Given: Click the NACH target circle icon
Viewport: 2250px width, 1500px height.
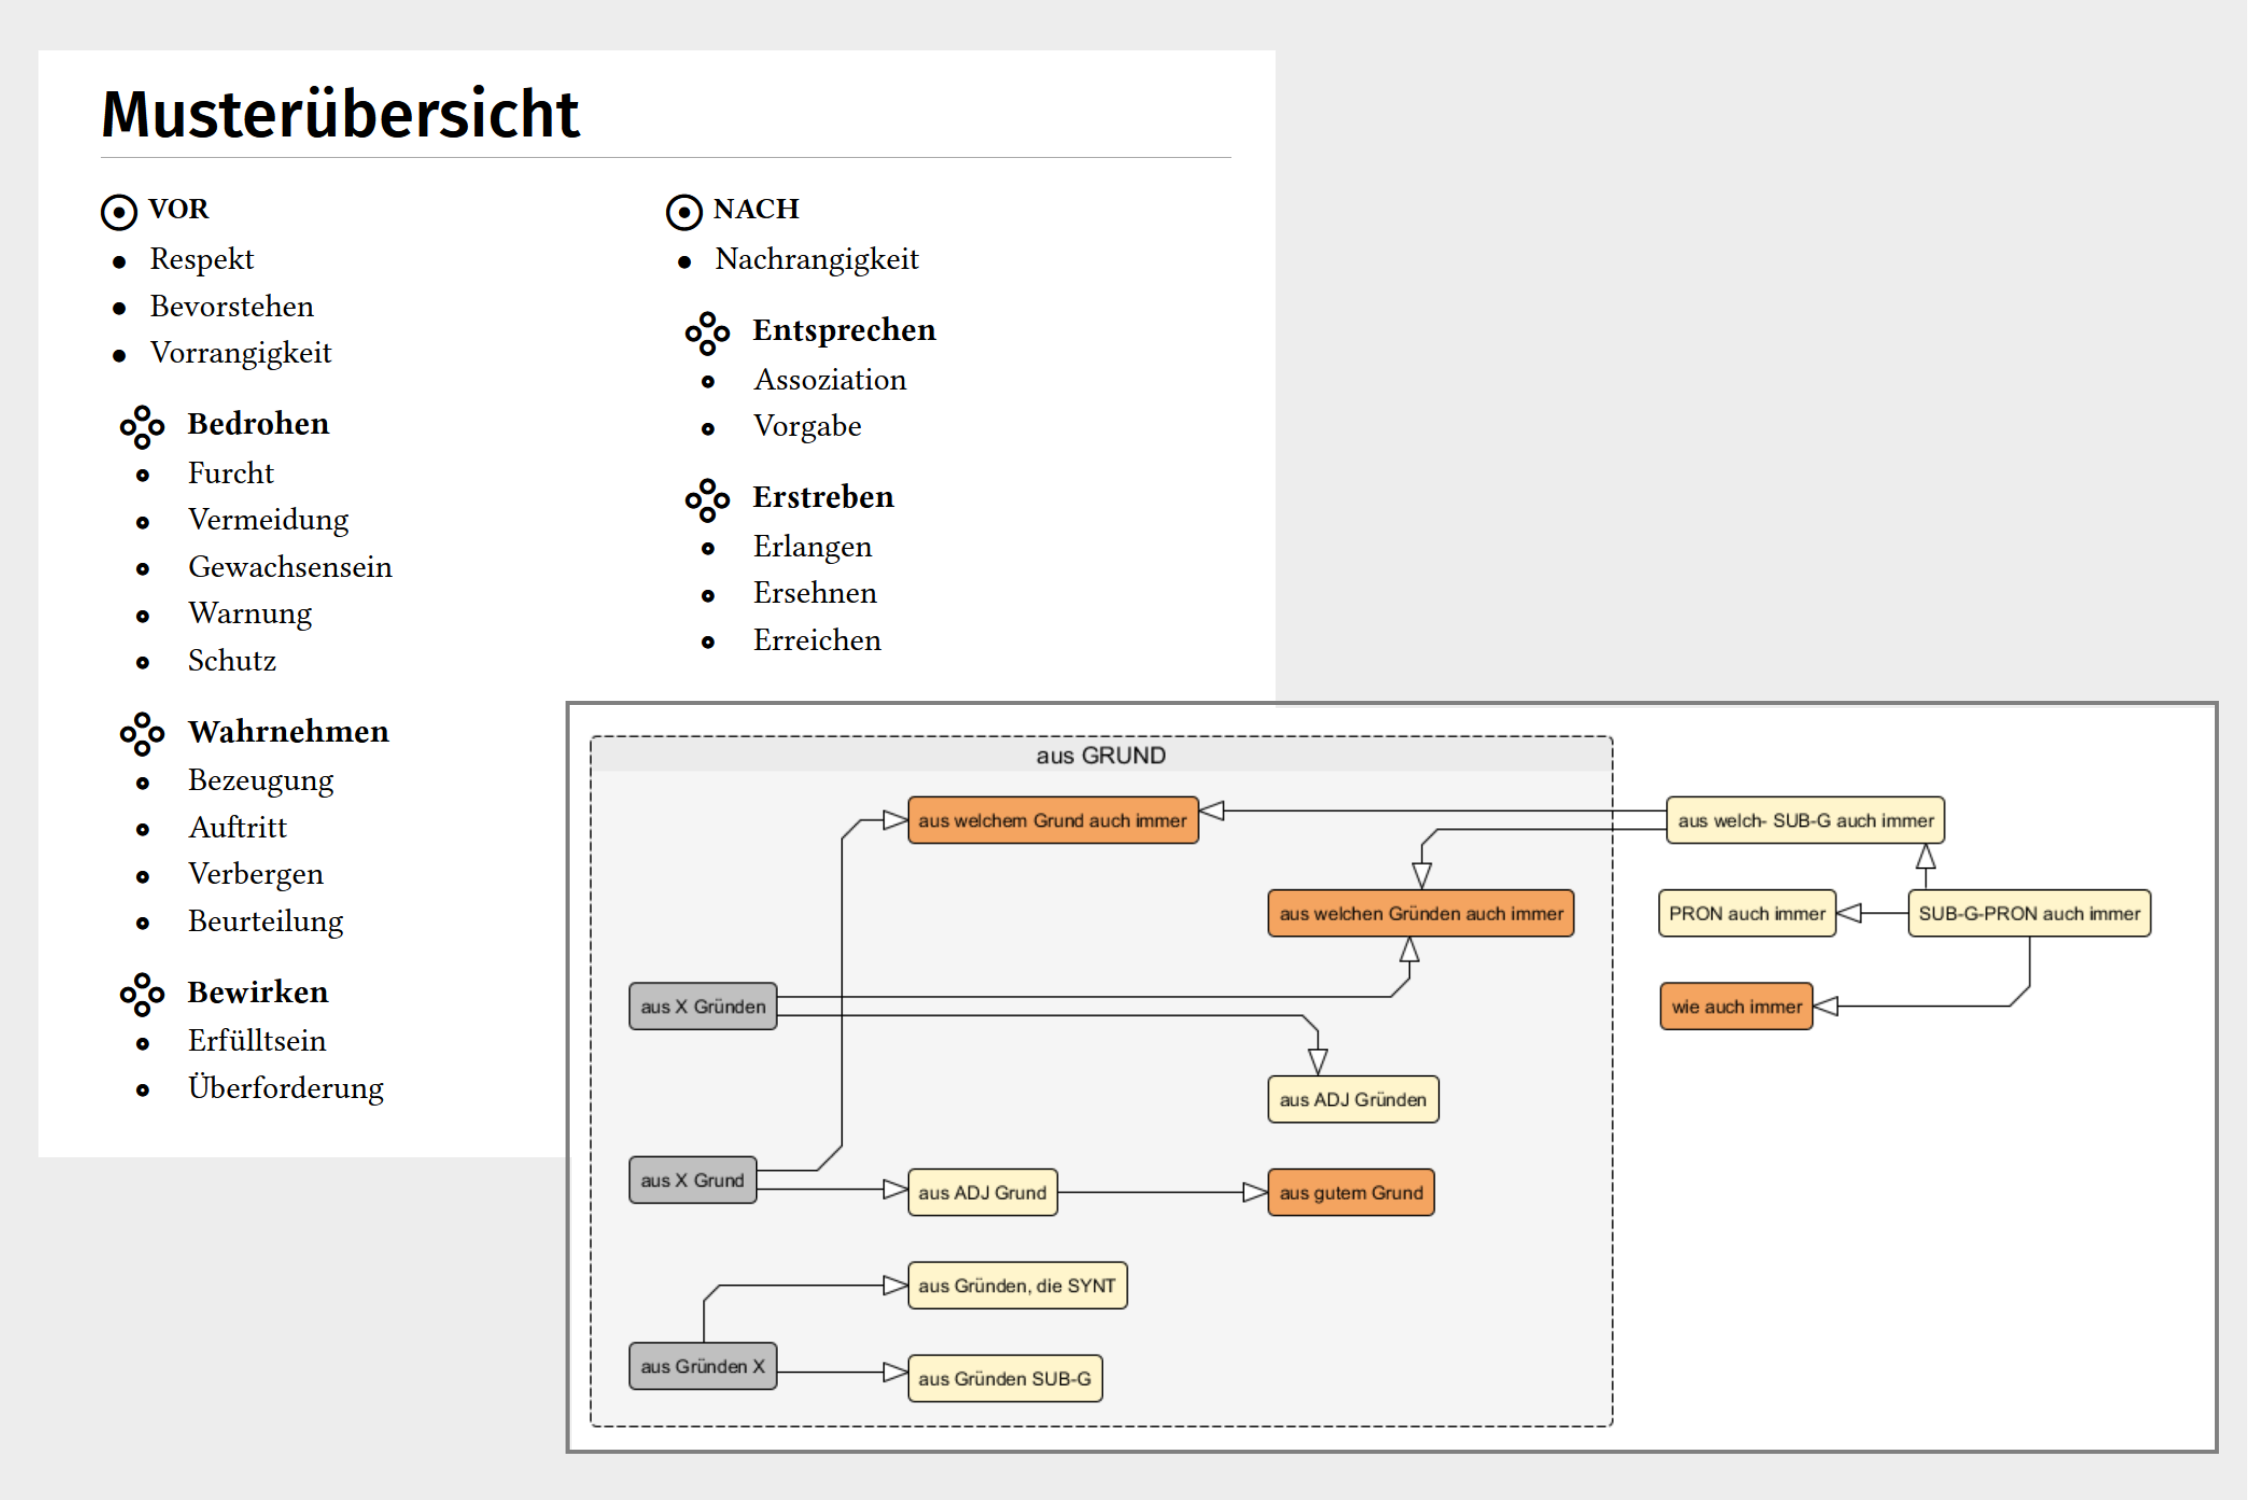Looking at the screenshot, I should 684,212.
